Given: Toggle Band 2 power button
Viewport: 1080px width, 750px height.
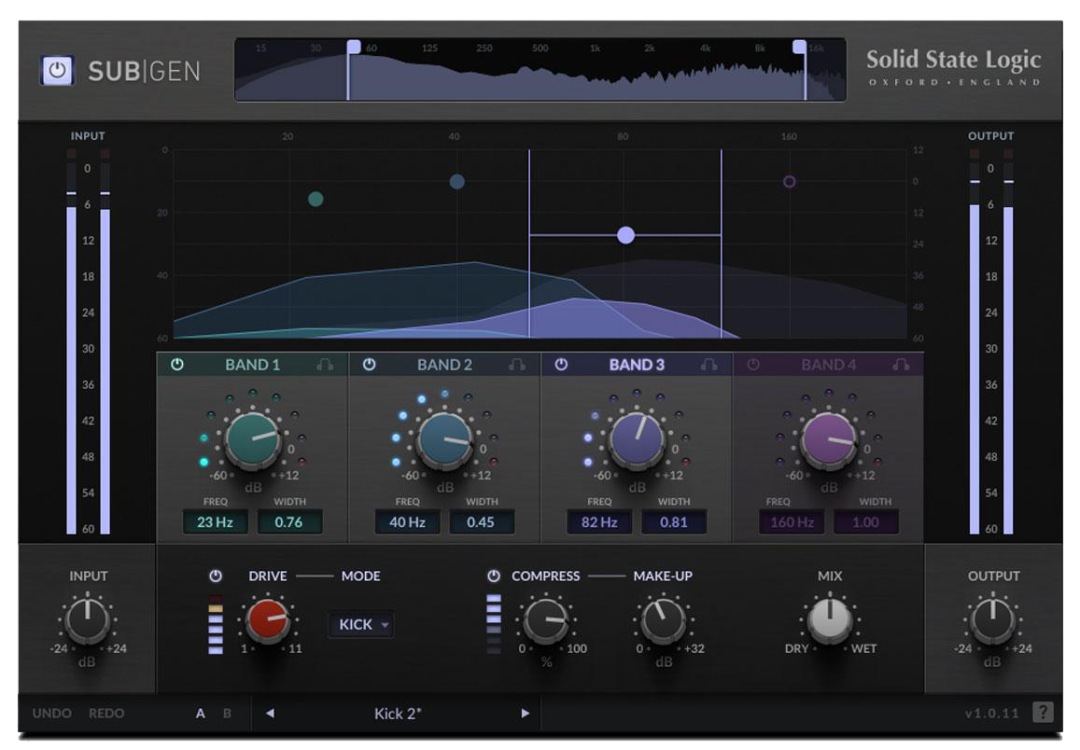Looking at the screenshot, I should click(369, 365).
